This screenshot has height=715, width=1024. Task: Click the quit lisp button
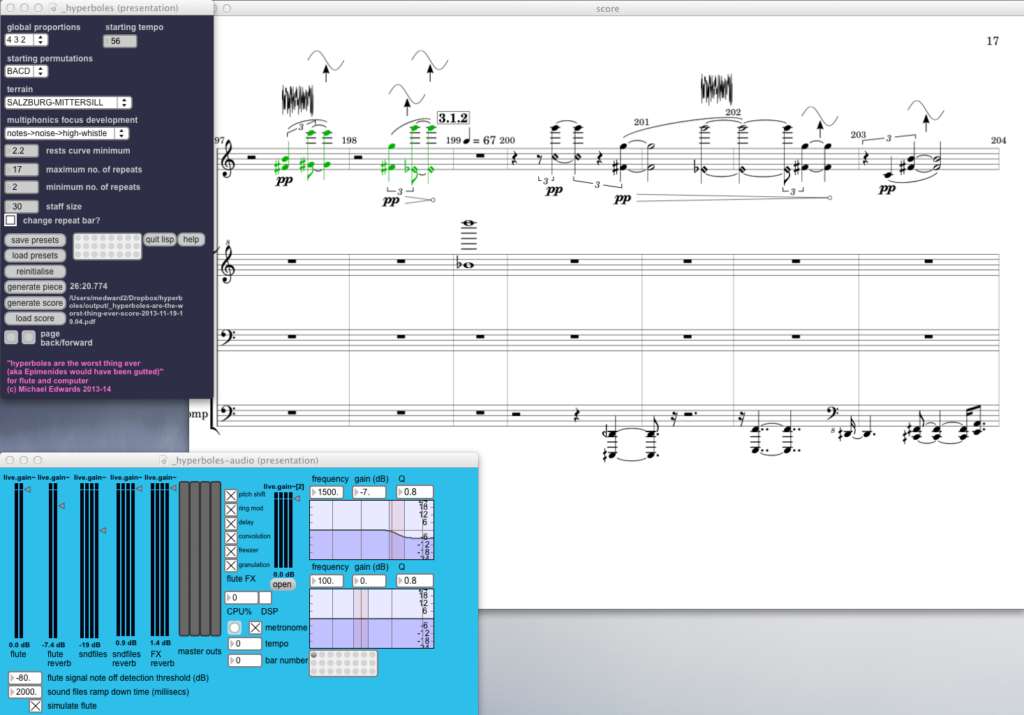[x=159, y=240]
